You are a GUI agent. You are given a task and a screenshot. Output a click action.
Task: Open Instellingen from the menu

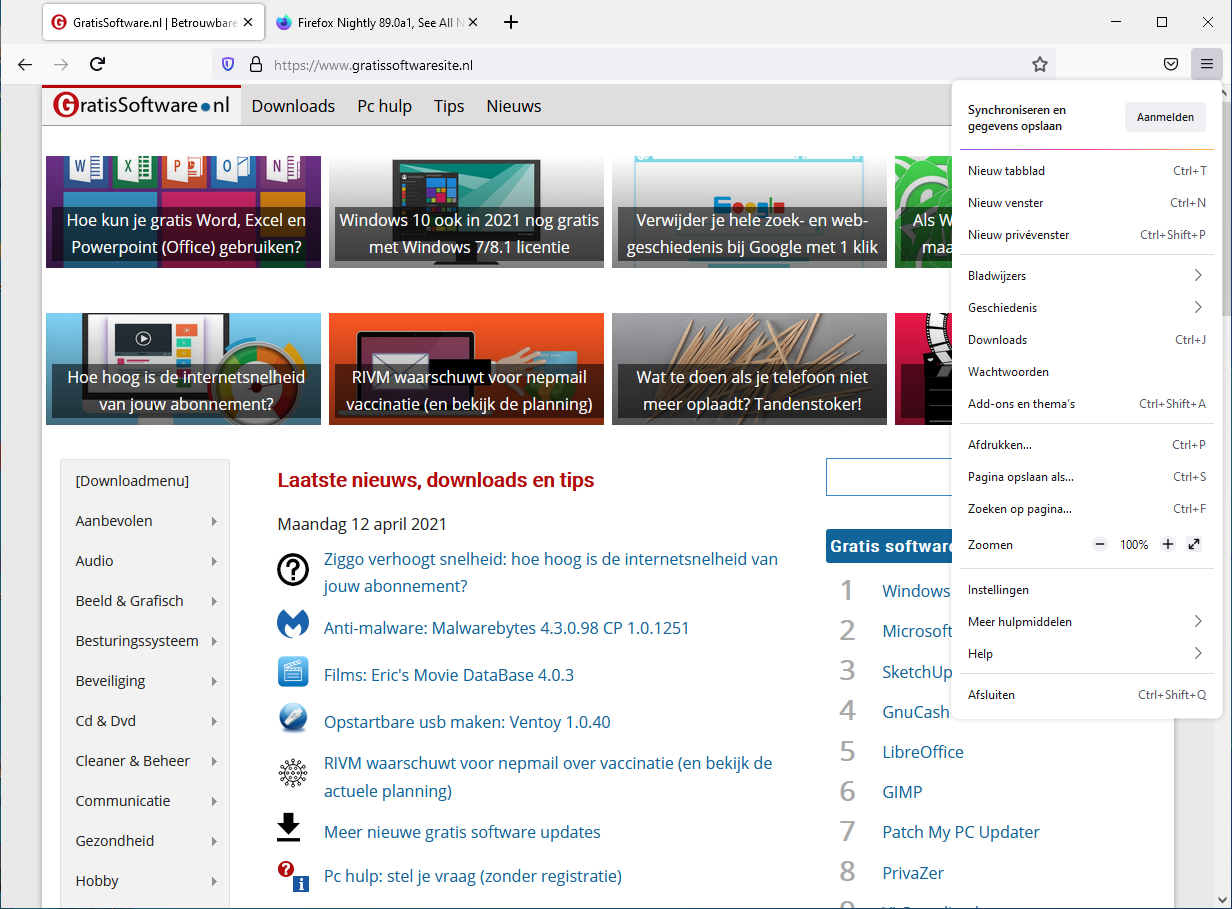[x=998, y=590]
